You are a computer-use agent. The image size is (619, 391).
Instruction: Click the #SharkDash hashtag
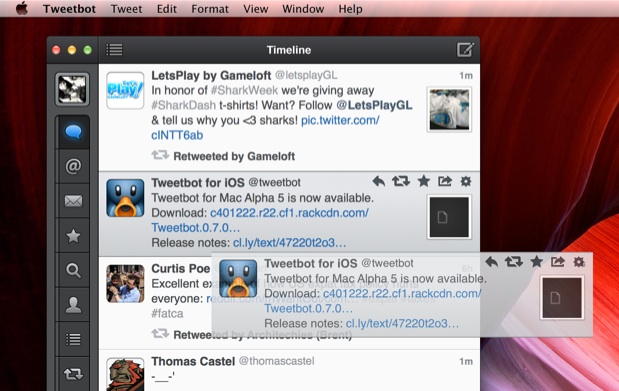(x=184, y=105)
